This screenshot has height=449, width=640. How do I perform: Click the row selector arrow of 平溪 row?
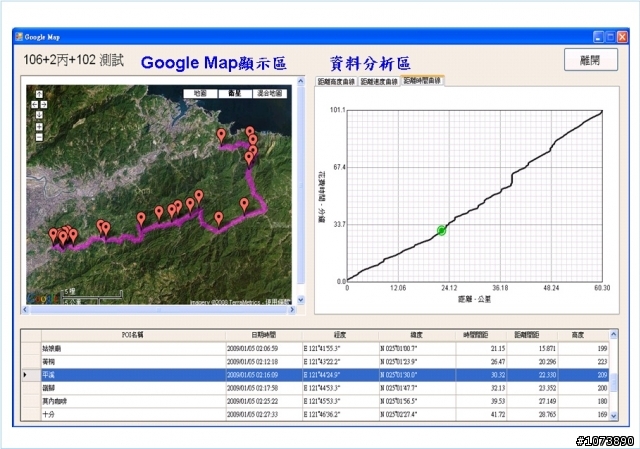31,375
